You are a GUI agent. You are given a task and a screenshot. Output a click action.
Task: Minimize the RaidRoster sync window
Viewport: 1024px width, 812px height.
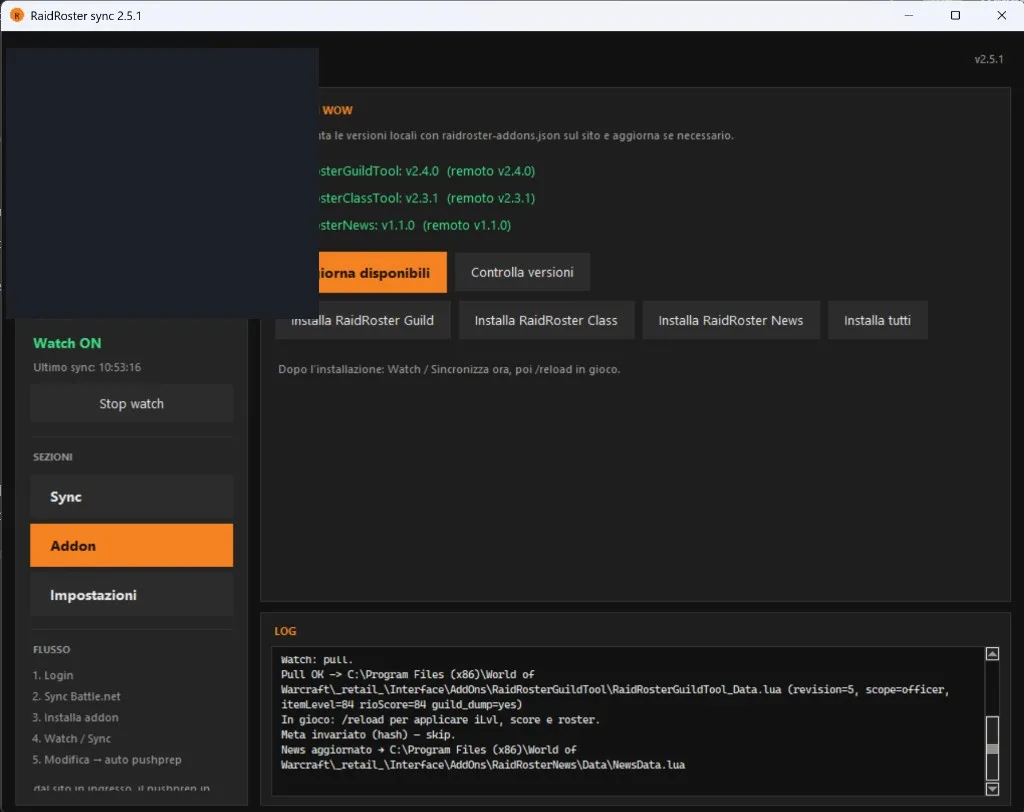tap(908, 15)
